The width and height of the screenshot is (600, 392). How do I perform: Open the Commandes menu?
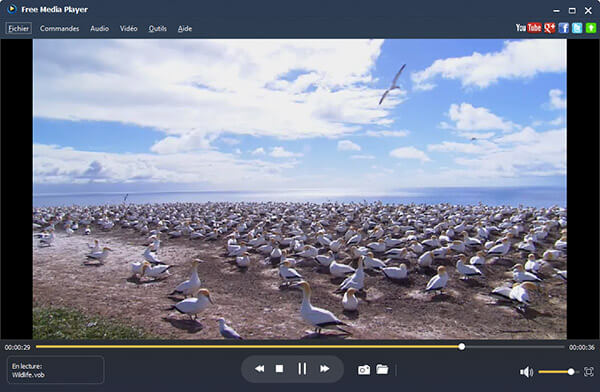(59, 28)
